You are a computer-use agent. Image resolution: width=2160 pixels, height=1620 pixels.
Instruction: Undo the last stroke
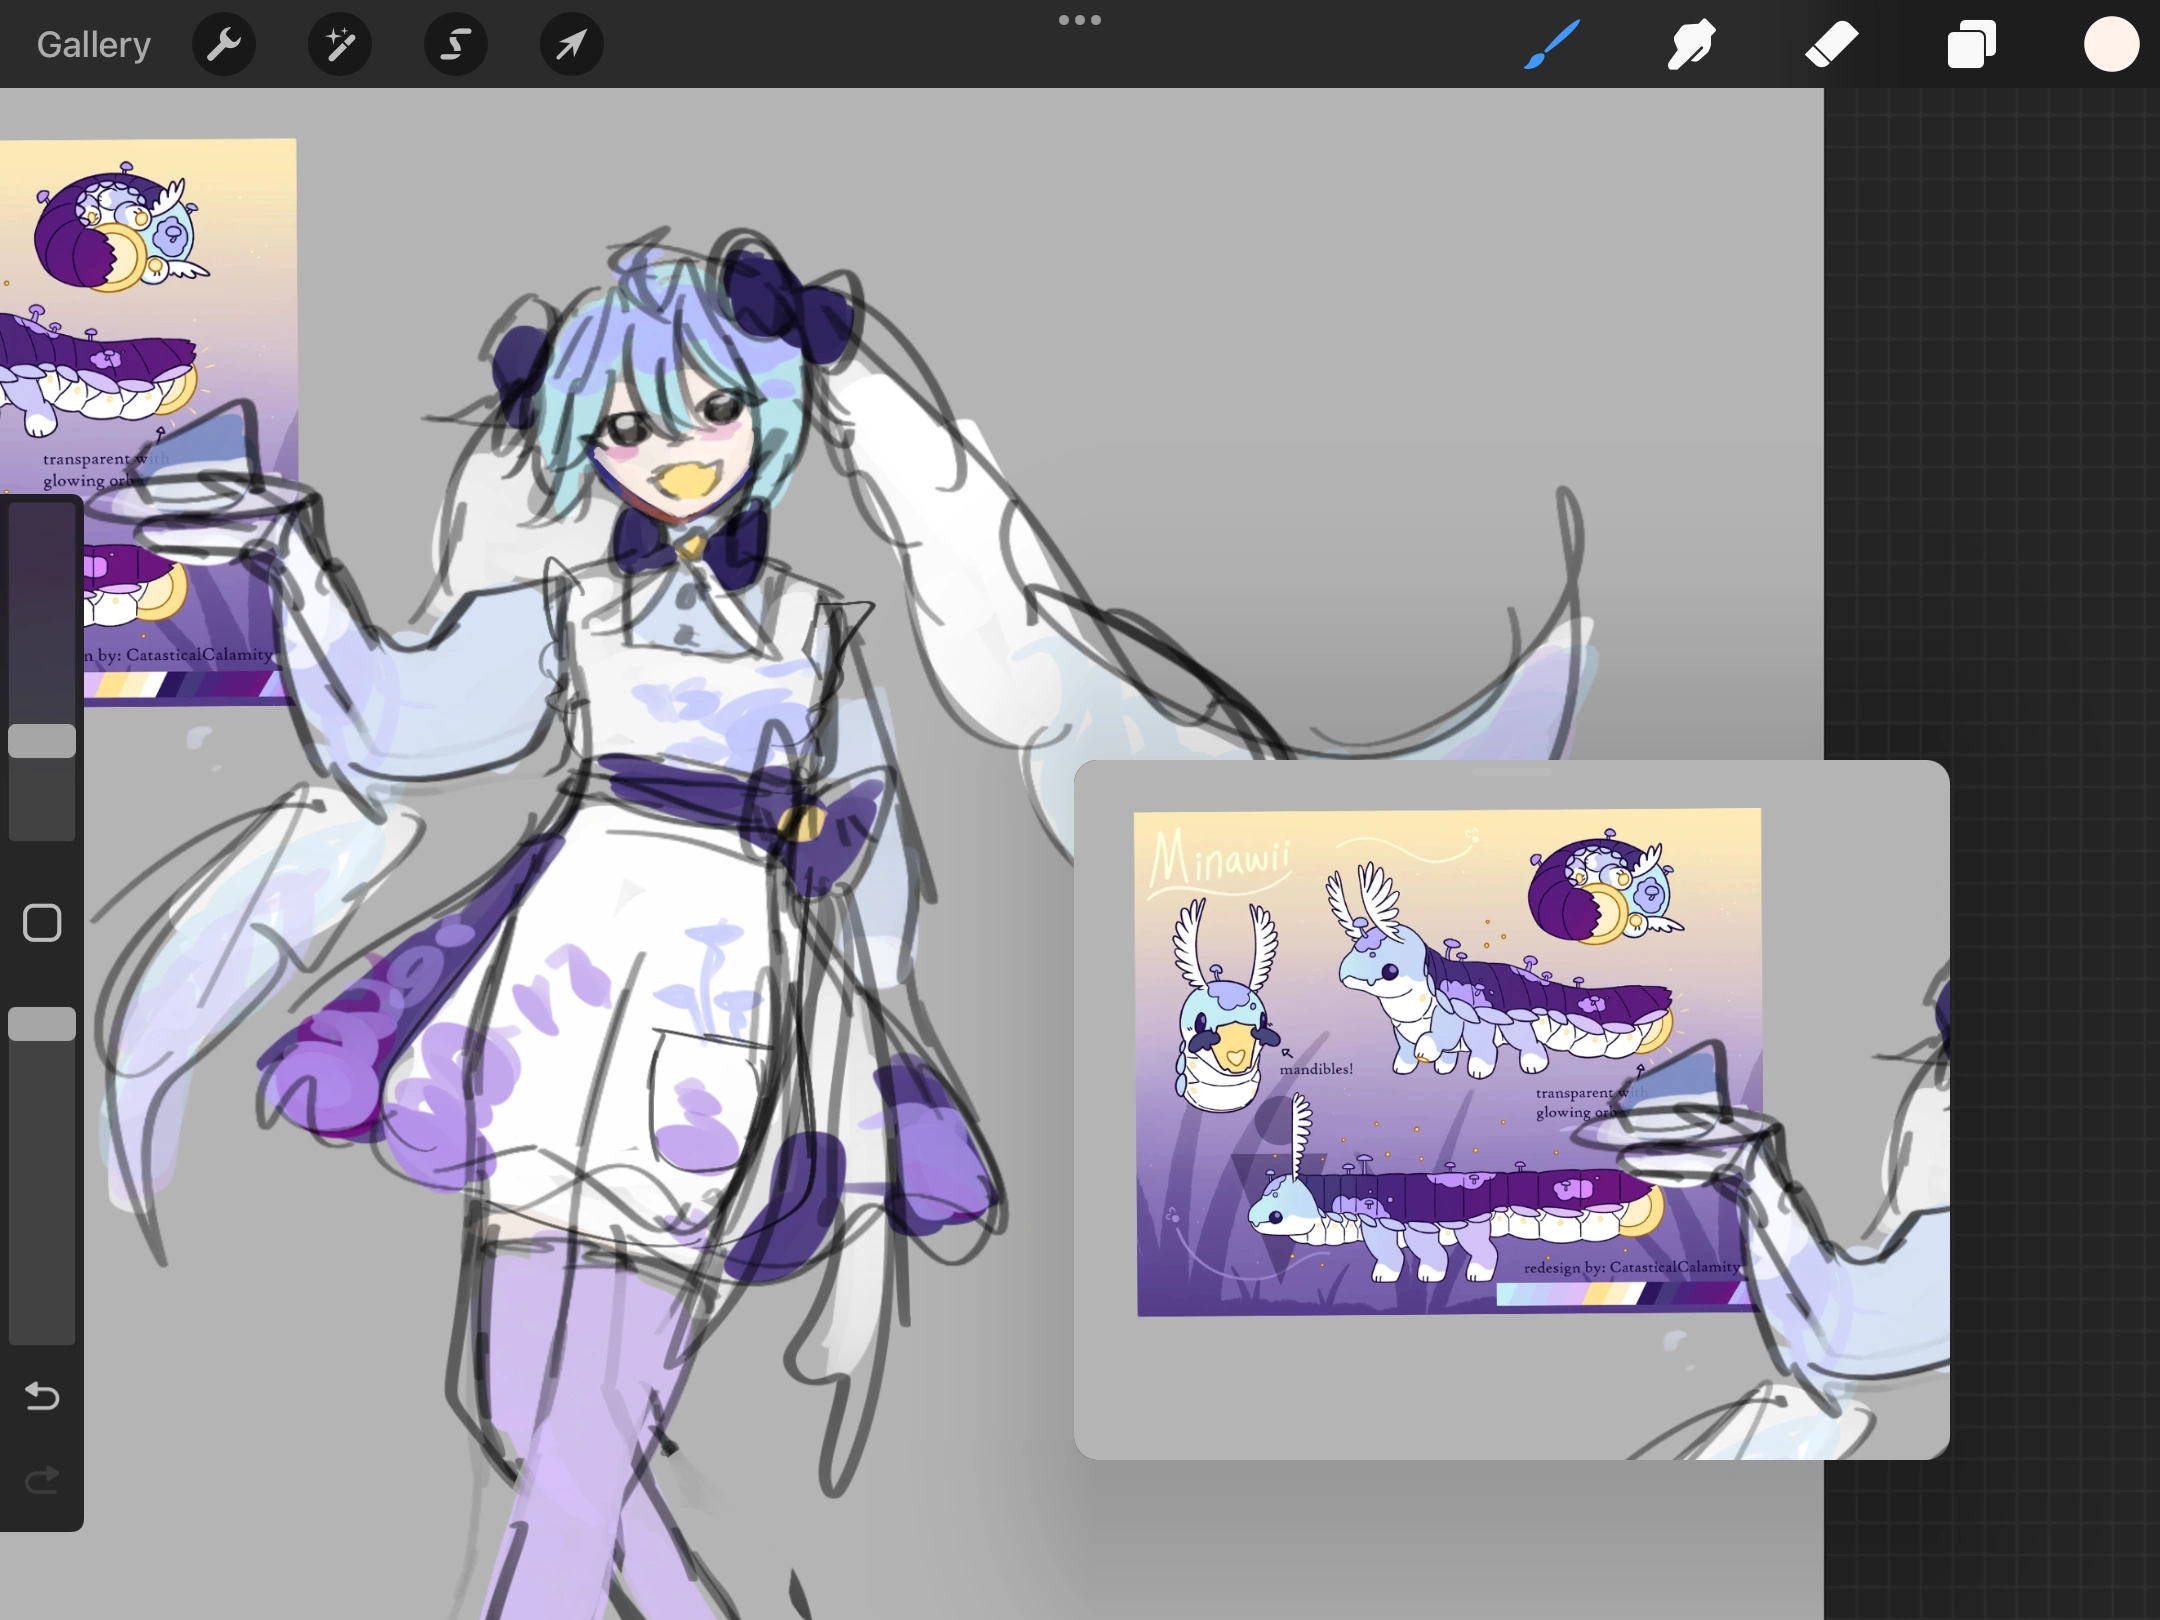(42, 1395)
